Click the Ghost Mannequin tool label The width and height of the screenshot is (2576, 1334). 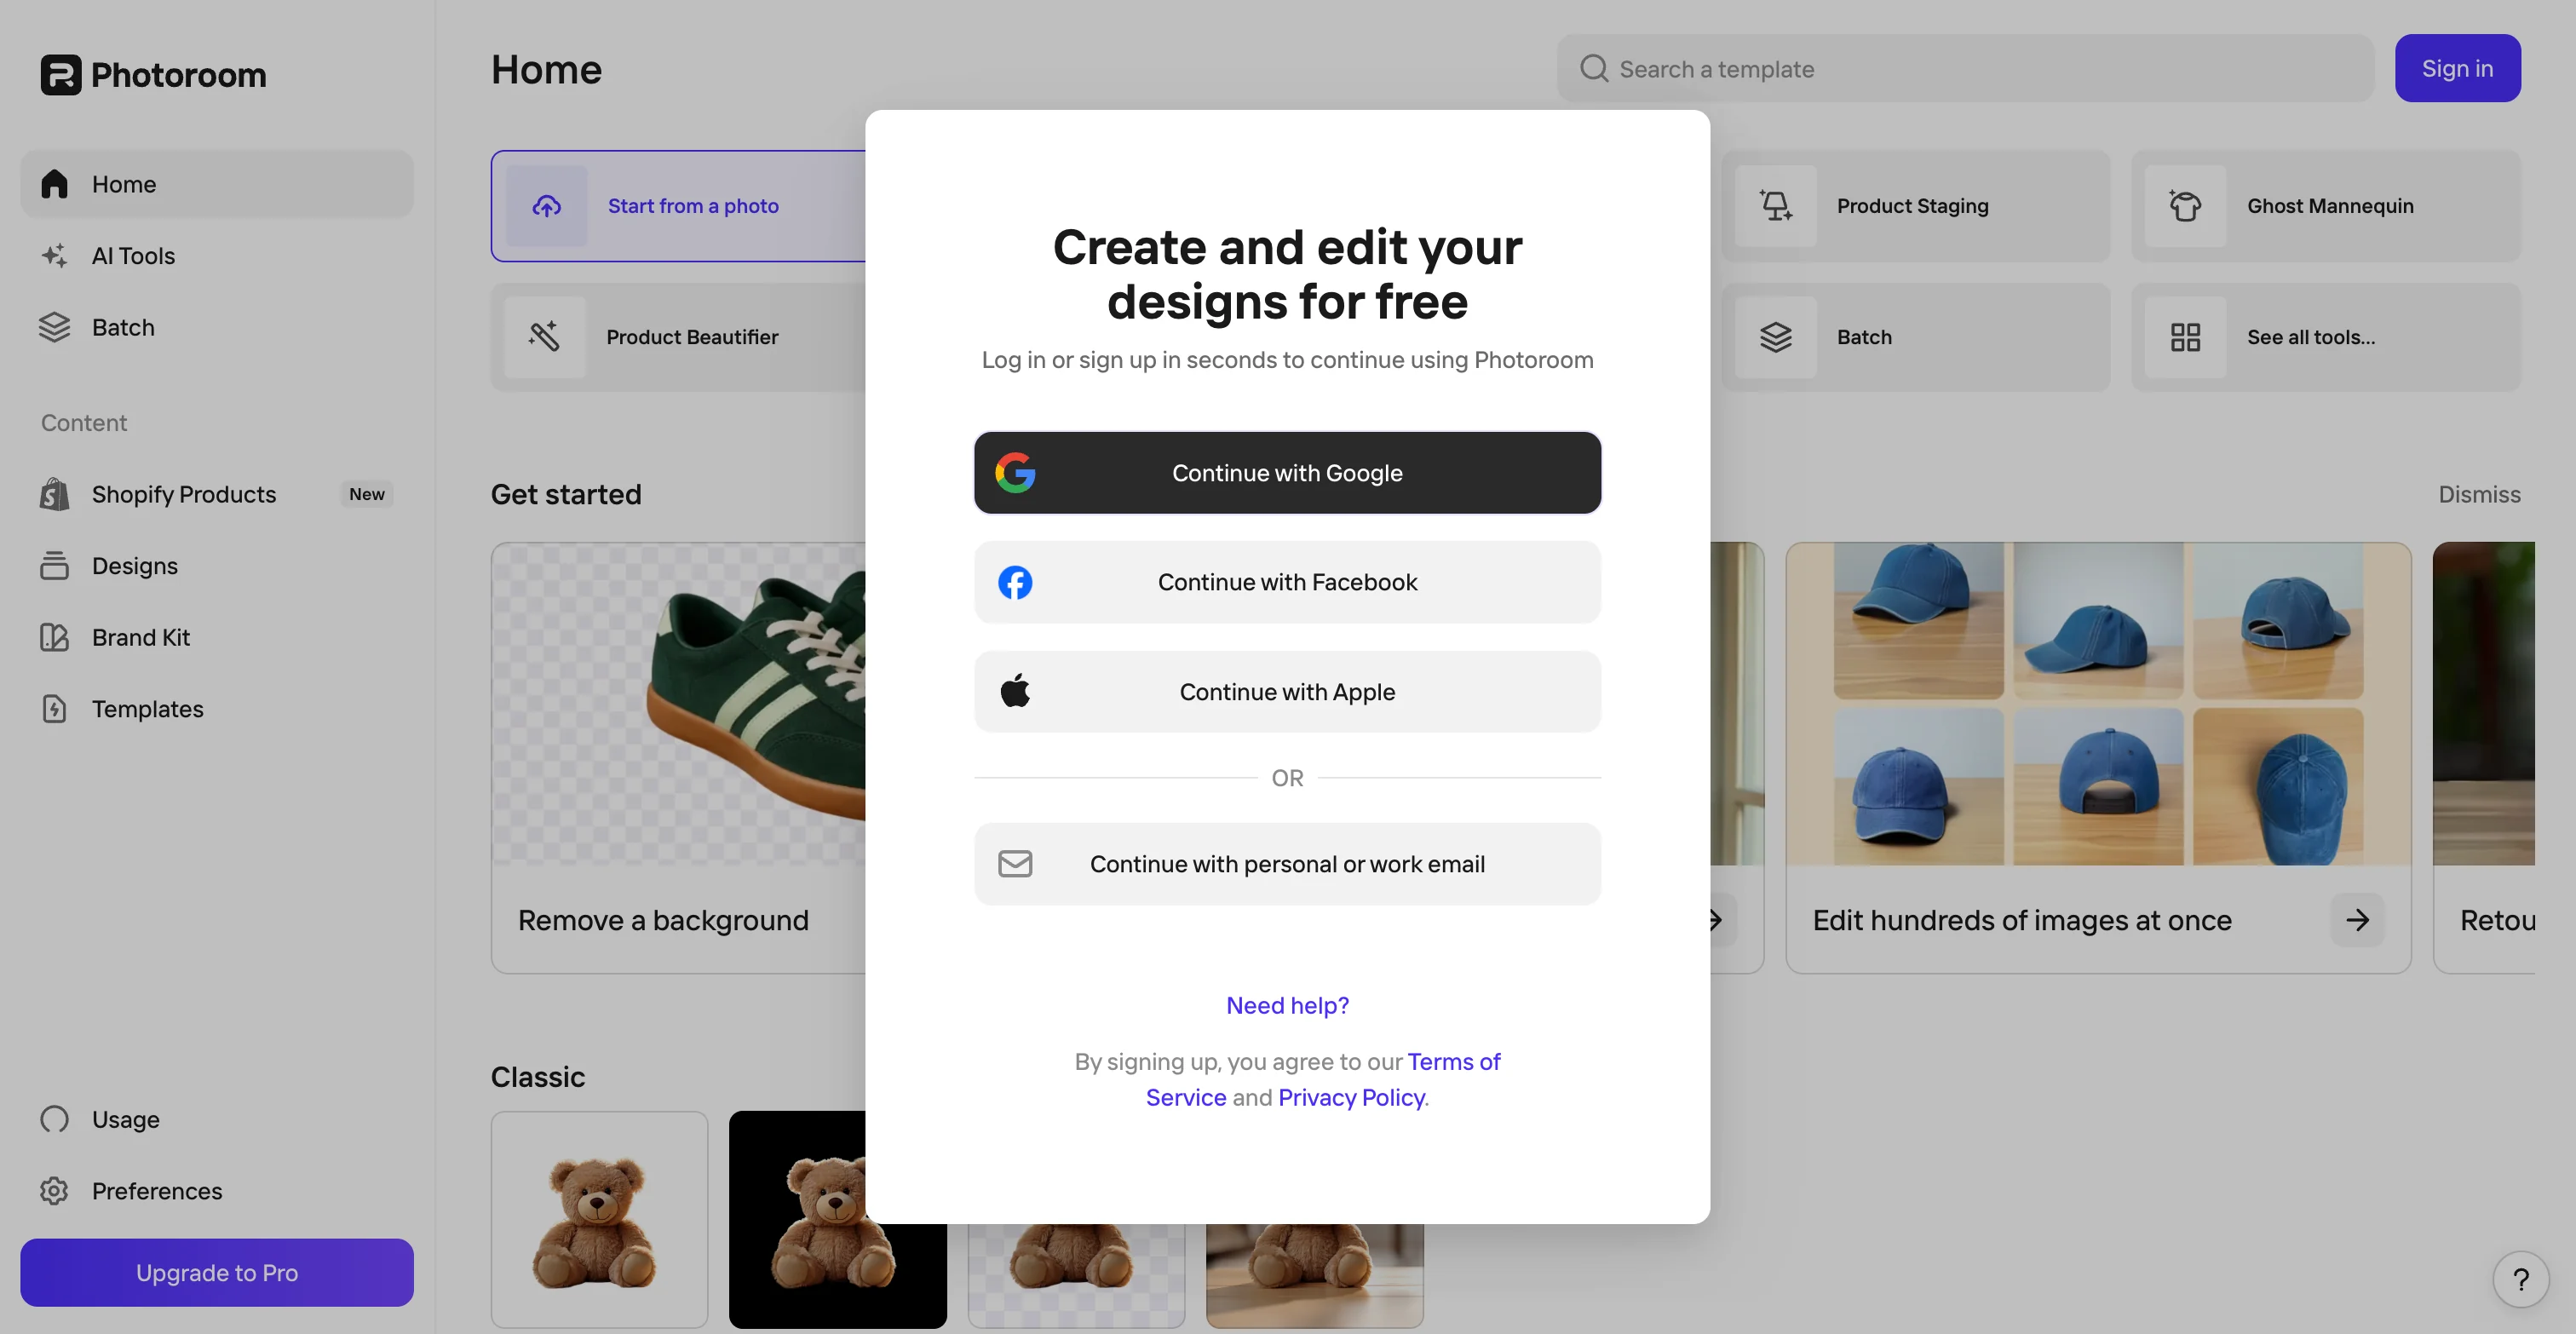2330,206
